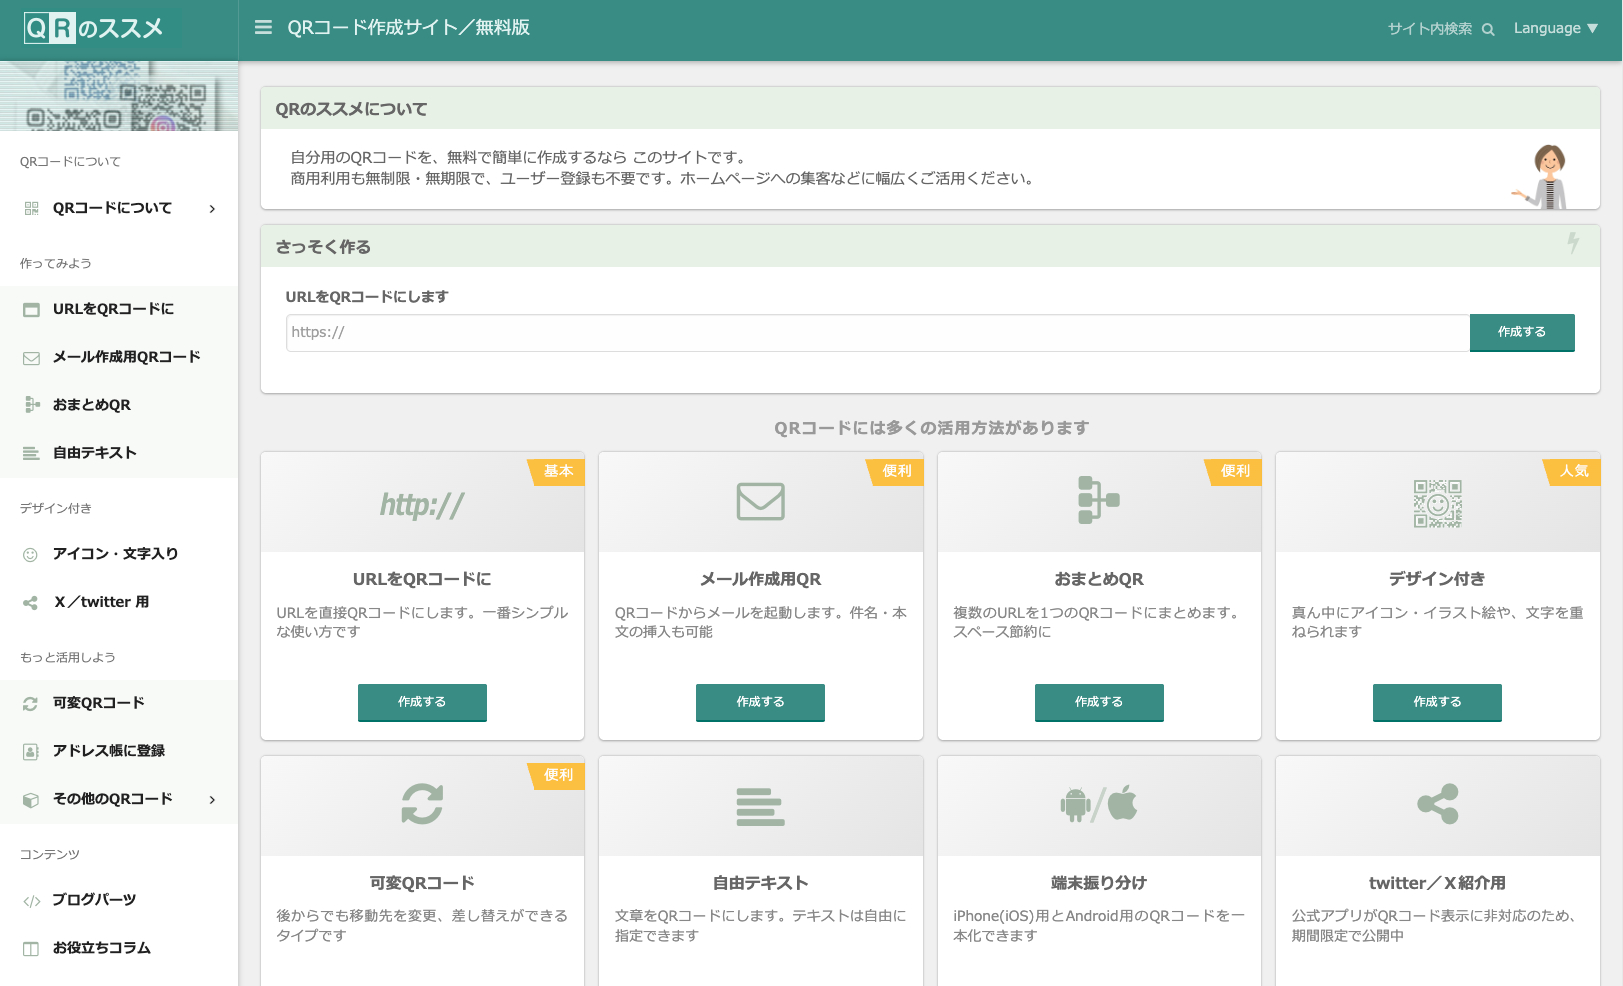
Task: Click the QR grid icon beside QRコードについて
Action: tap(31, 208)
